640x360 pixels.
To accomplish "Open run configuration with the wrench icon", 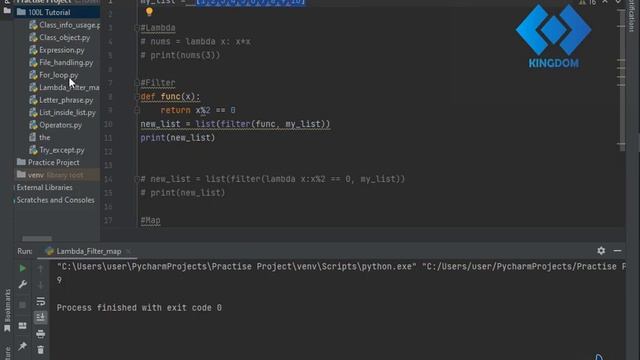I will coord(22,284).
